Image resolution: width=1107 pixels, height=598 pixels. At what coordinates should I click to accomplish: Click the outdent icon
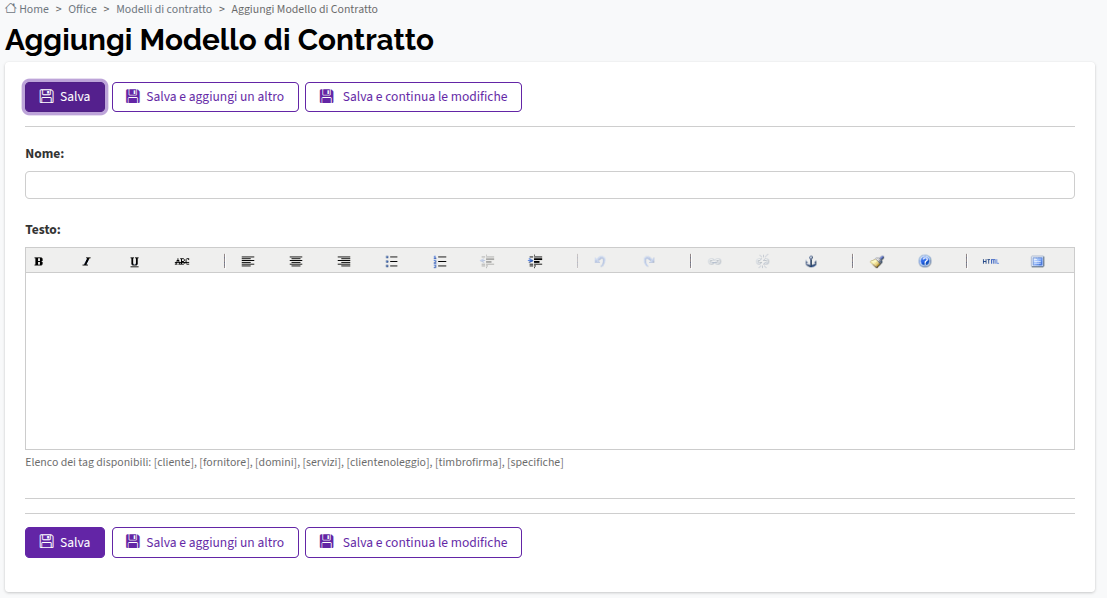[x=487, y=261]
